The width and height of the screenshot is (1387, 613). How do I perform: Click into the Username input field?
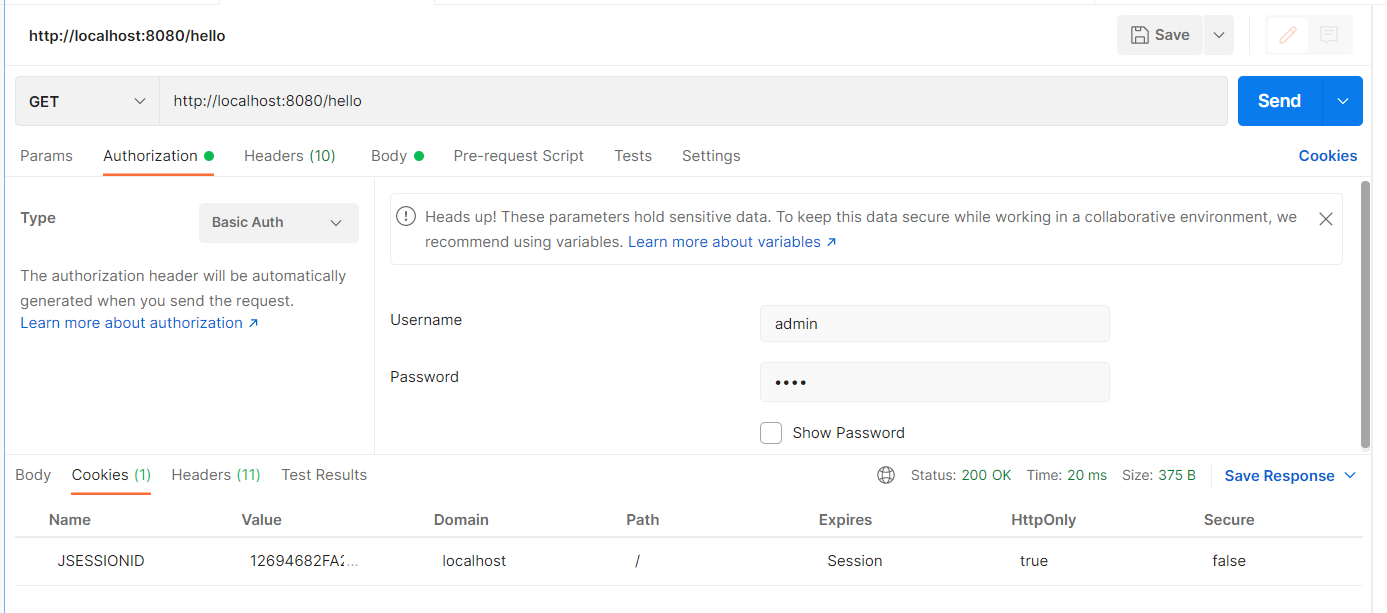tap(934, 323)
